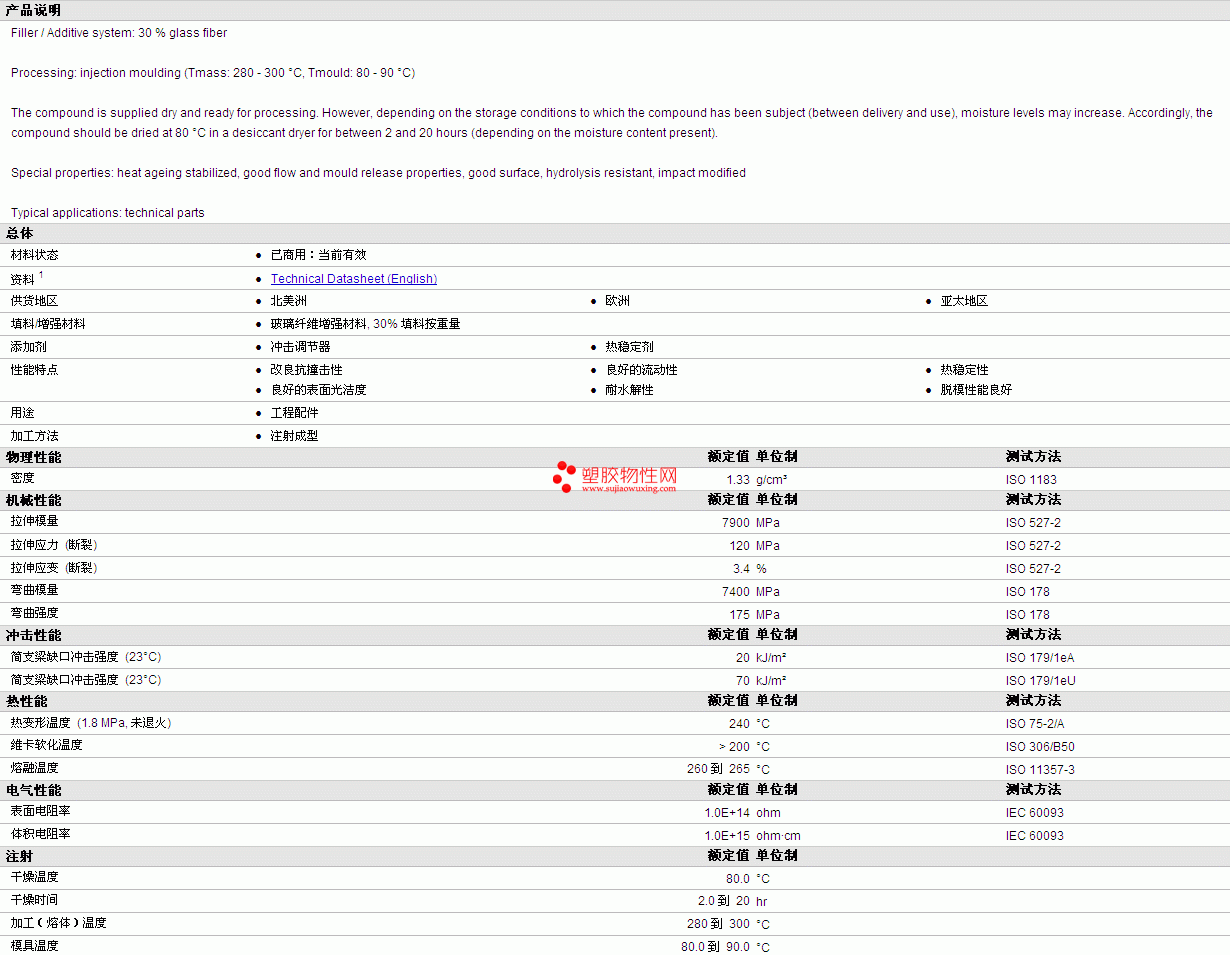Select the 已商用：当前有效 value
Viewport: 1230px width, 955px height.
coord(319,255)
